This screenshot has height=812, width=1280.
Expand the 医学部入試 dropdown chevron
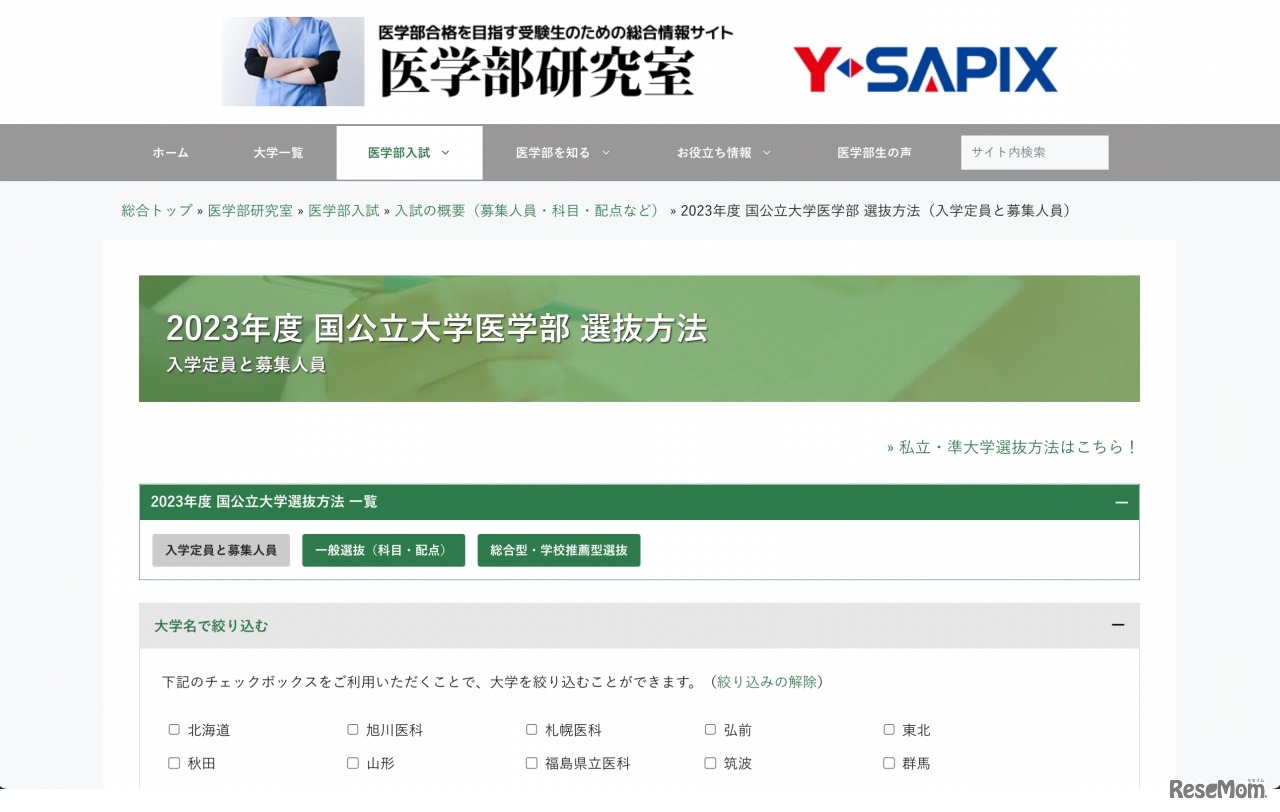pyautogui.click(x=445, y=153)
